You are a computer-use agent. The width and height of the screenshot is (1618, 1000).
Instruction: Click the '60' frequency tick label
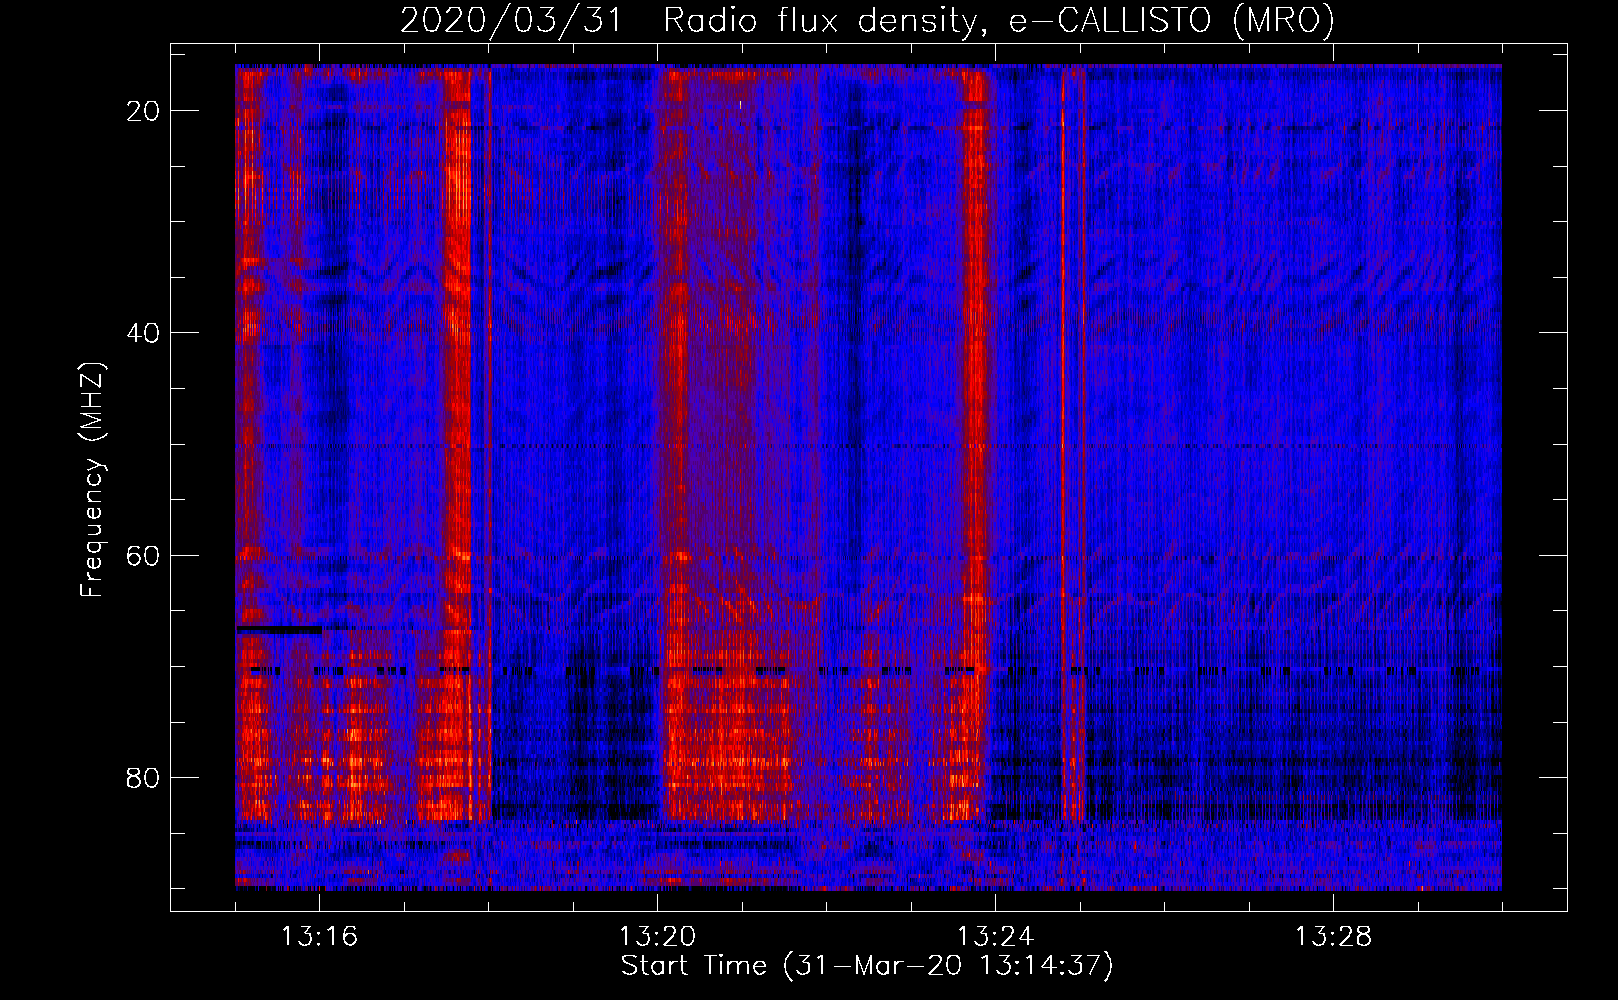(x=143, y=556)
